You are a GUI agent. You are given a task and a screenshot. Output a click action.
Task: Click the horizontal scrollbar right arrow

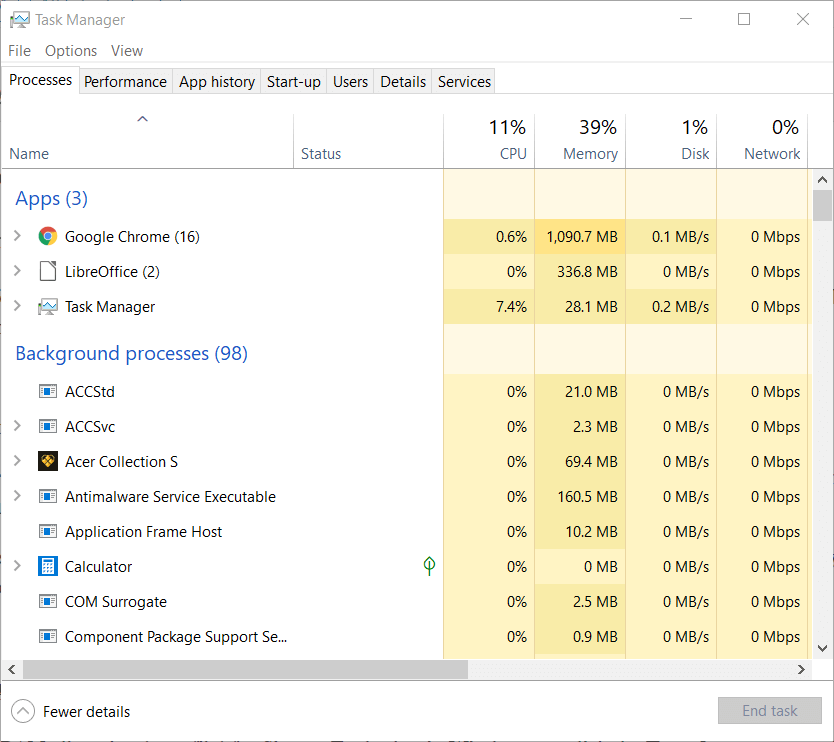click(x=801, y=670)
